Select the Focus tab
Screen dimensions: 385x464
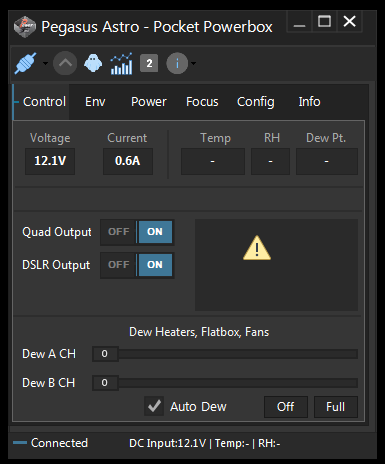[202, 102]
